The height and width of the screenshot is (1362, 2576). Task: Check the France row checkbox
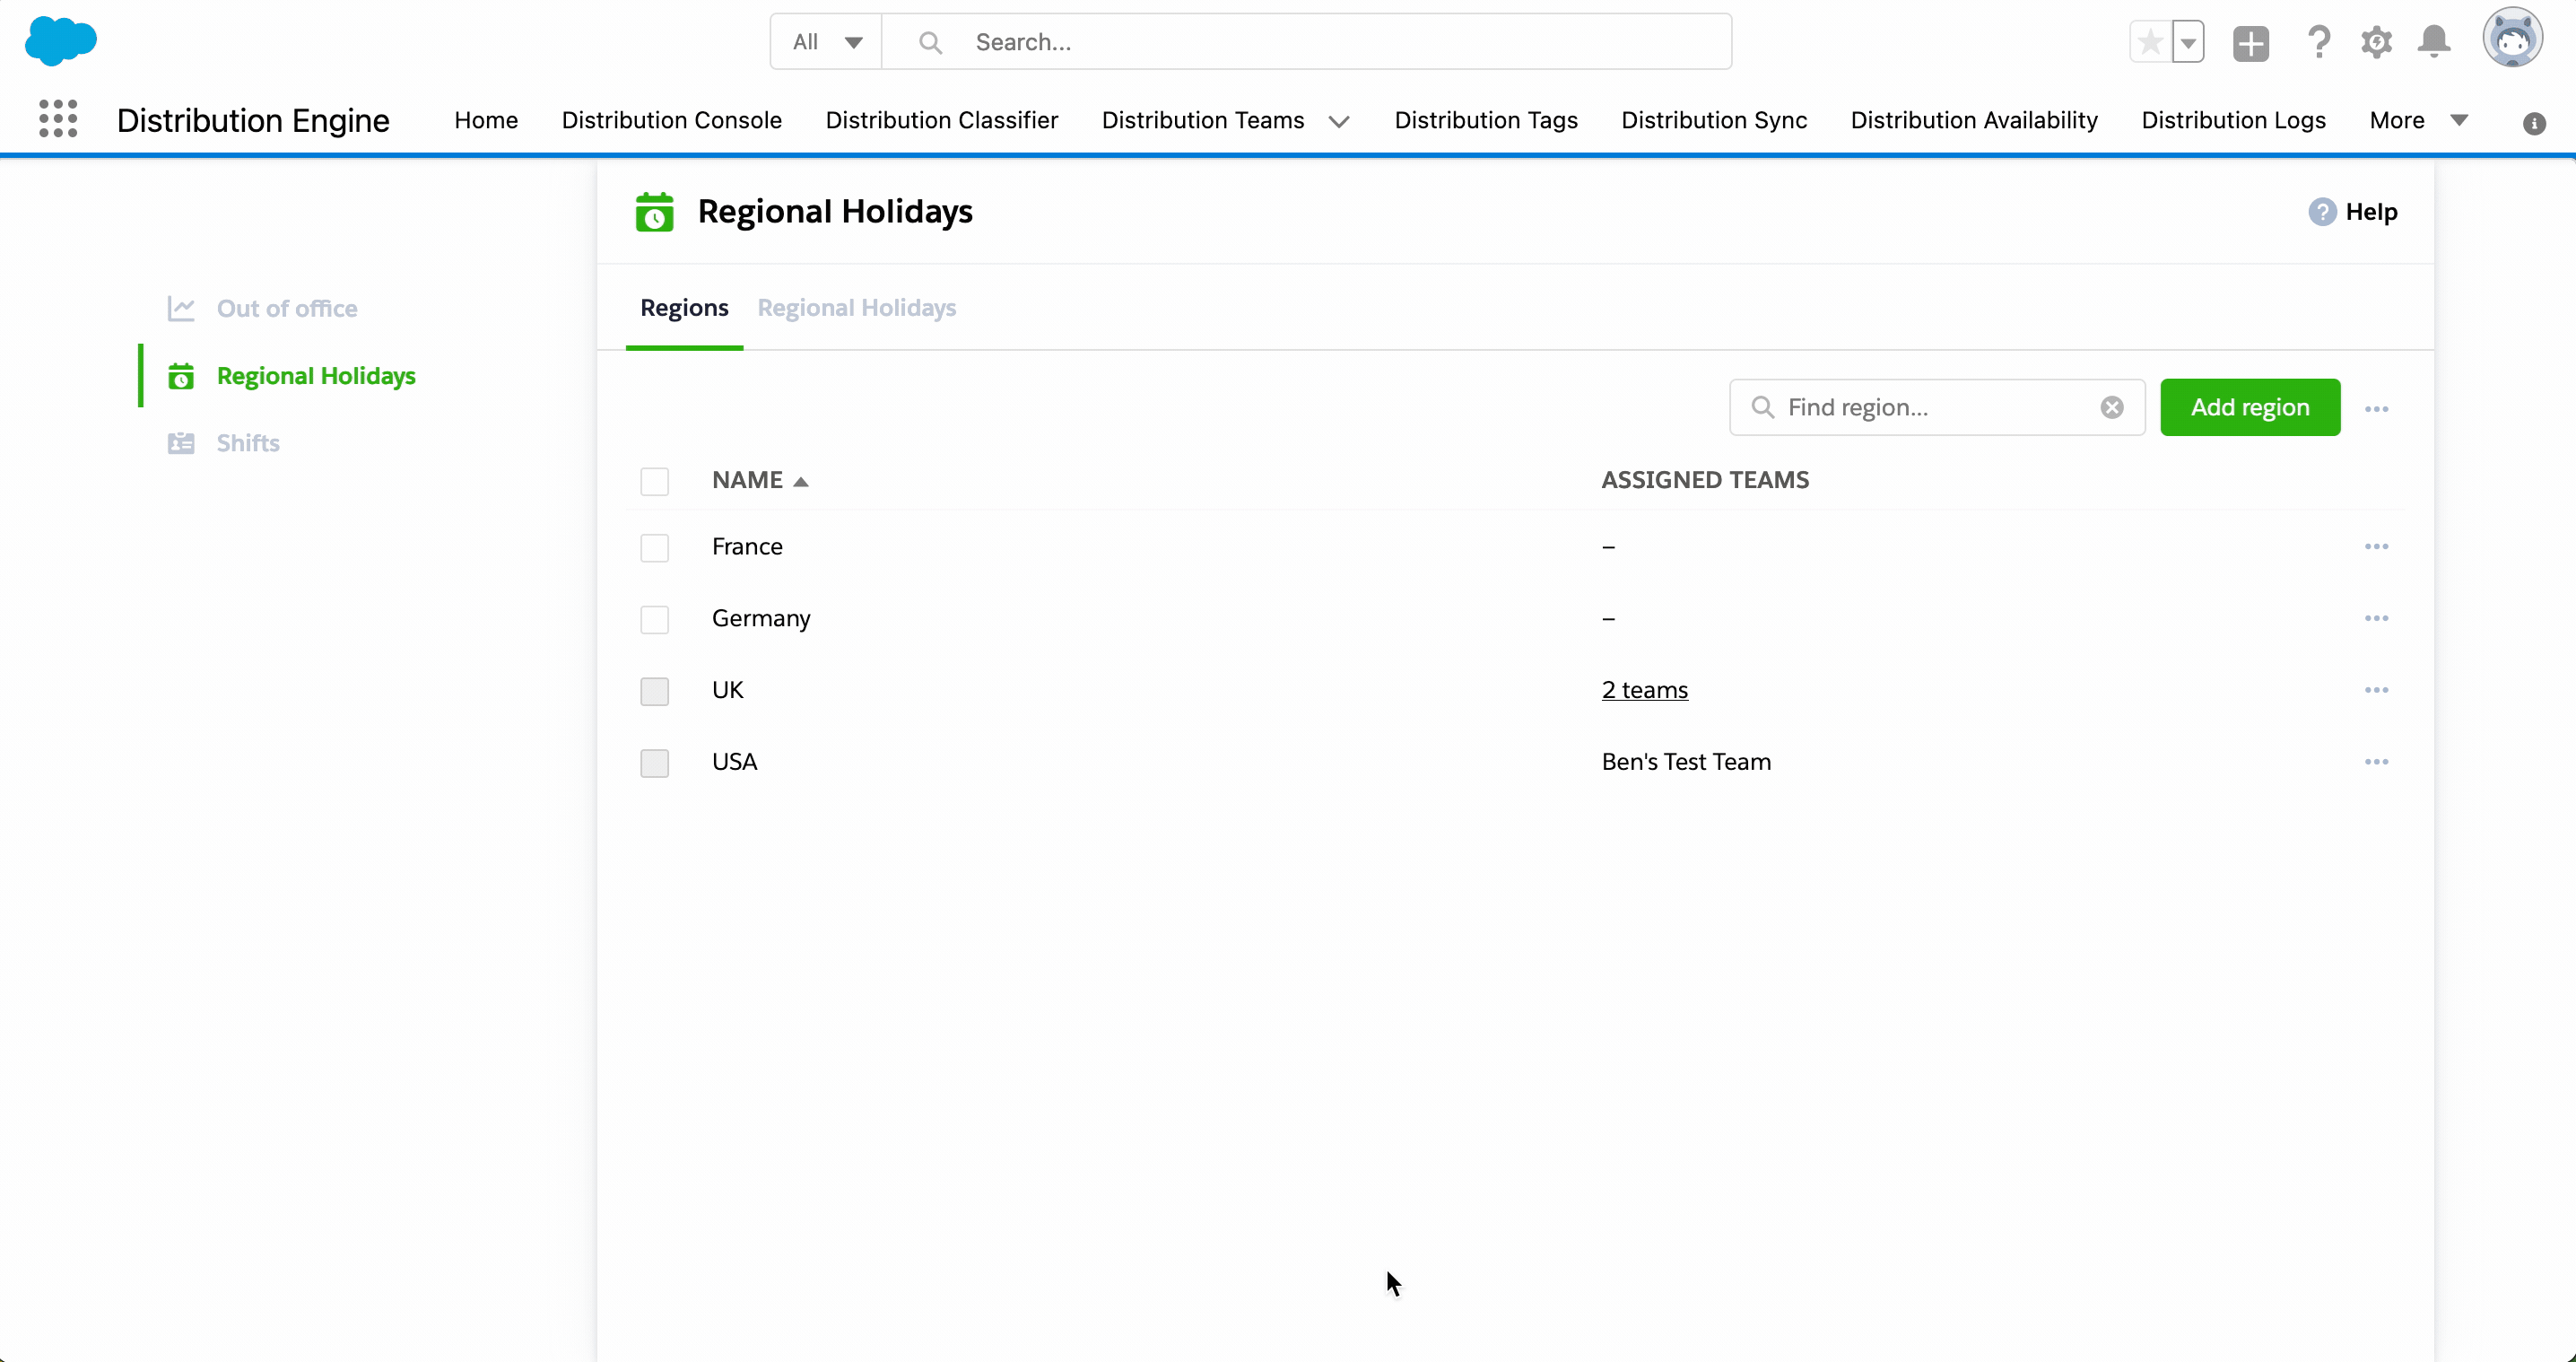click(x=655, y=547)
